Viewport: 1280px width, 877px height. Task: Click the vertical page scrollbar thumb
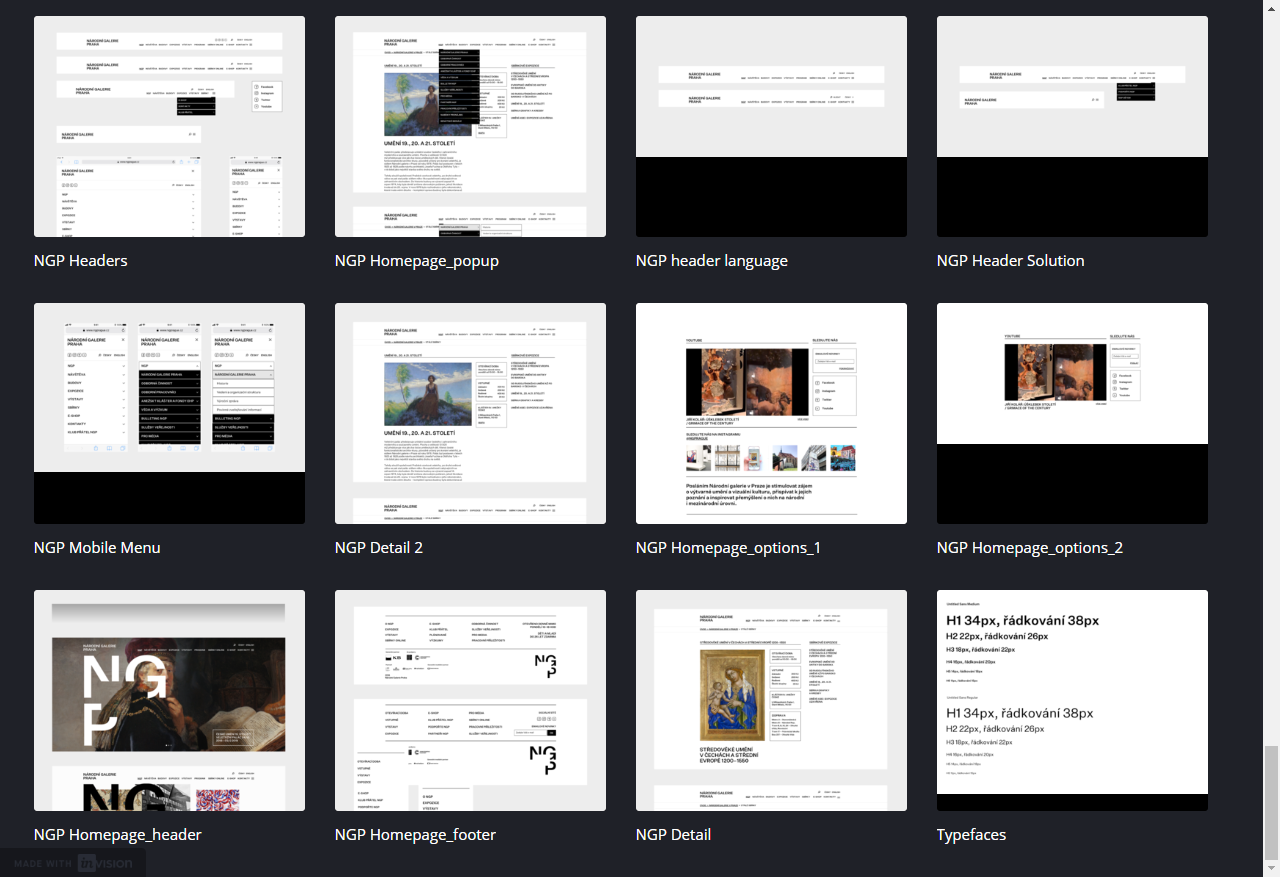click(x=1270, y=802)
